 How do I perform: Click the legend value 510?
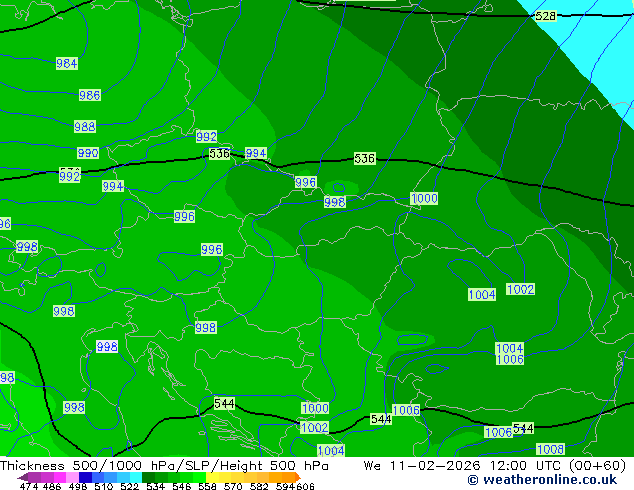coord(104,486)
